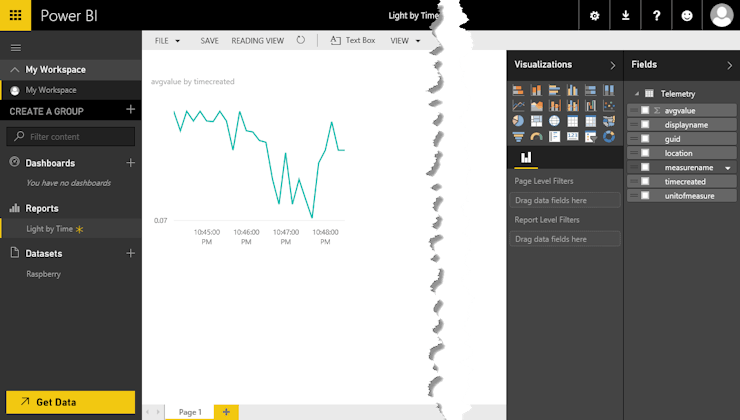740x420 pixels.
Task: Click the feedback smiley icon
Action: (687, 16)
